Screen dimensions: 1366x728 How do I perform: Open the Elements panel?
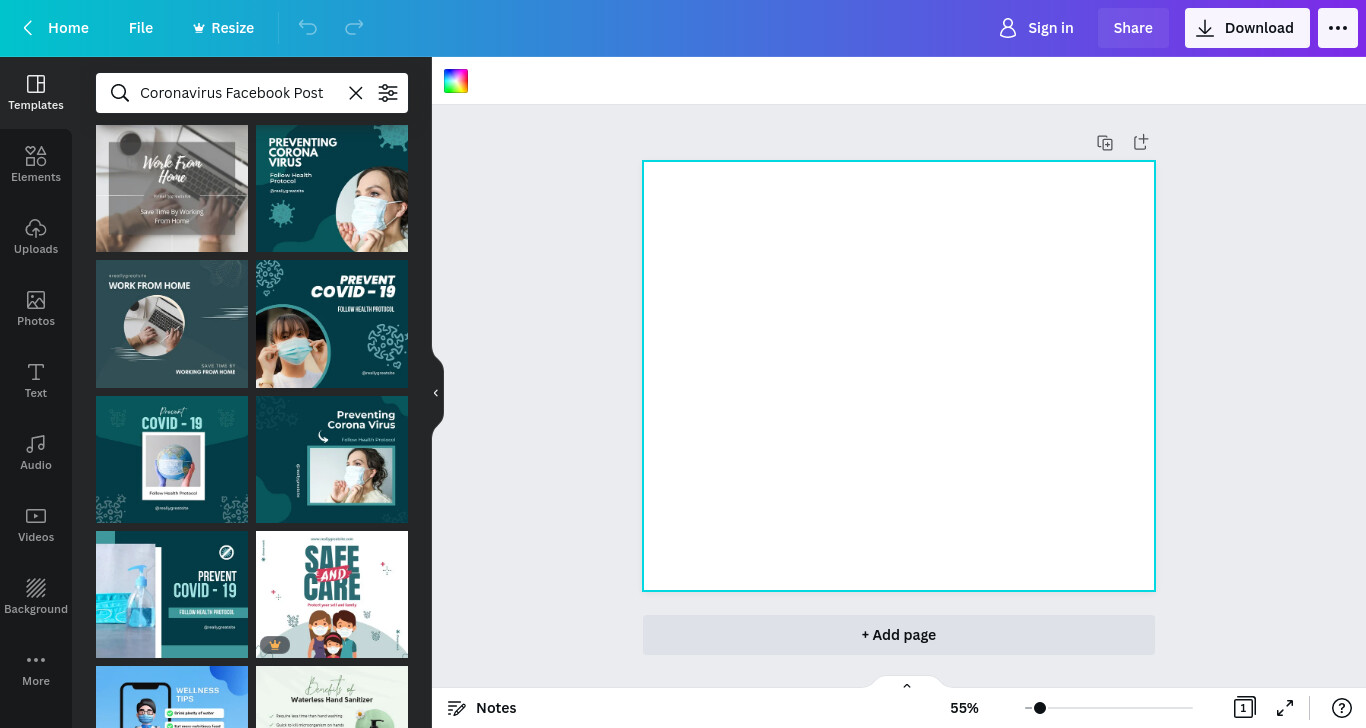(36, 165)
